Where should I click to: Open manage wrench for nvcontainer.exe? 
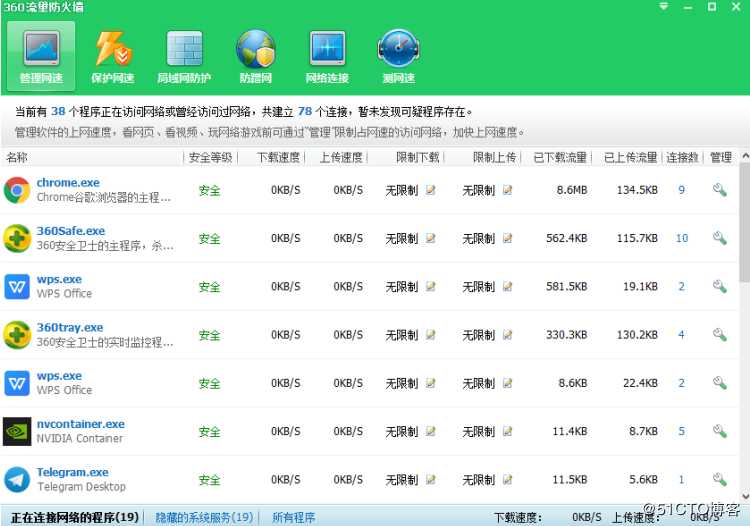click(719, 431)
